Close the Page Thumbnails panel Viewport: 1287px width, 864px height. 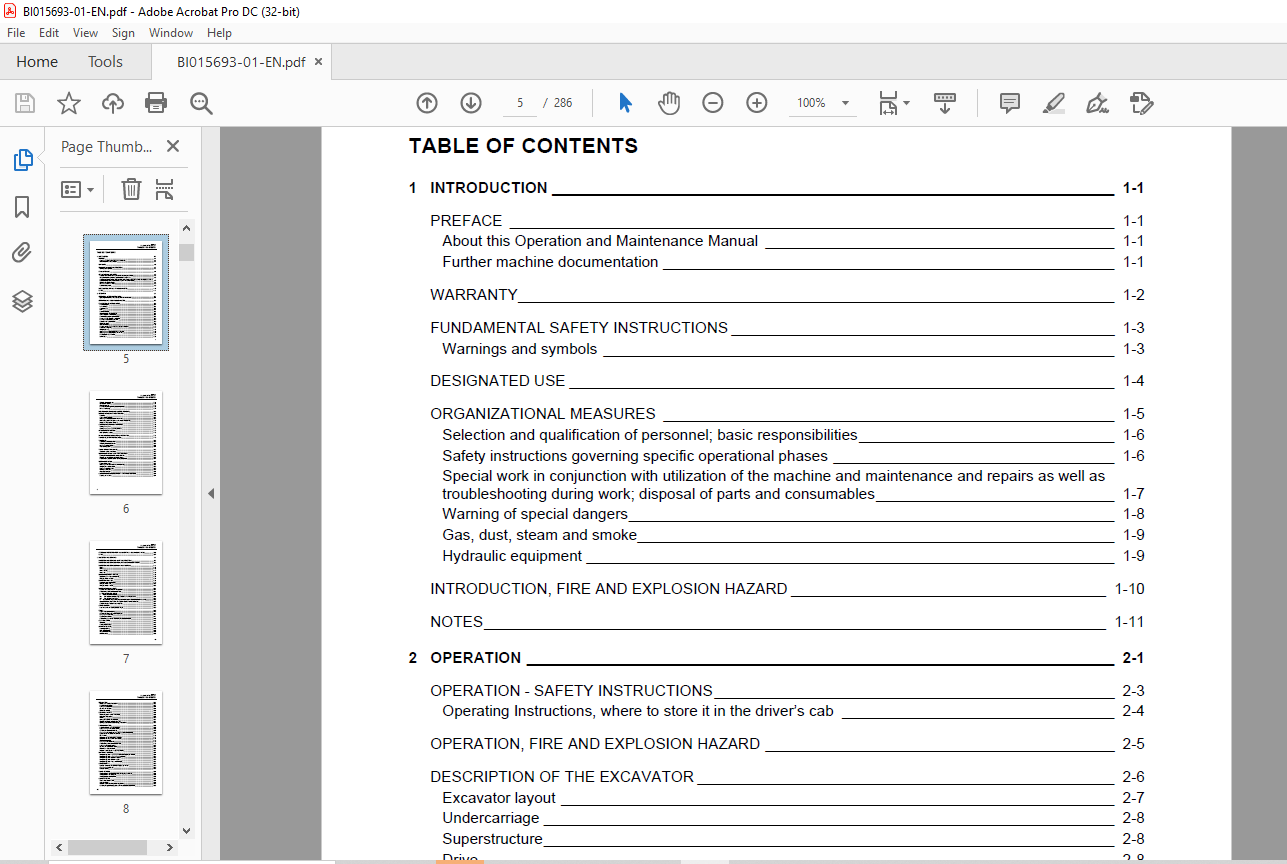pyautogui.click(x=173, y=146)
